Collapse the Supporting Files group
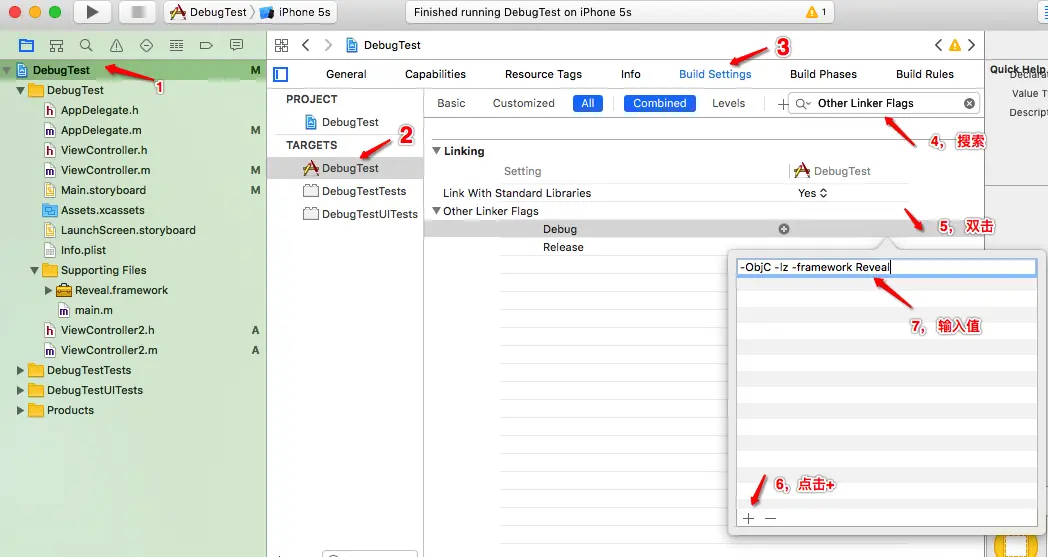 click(x=35, y=270)
